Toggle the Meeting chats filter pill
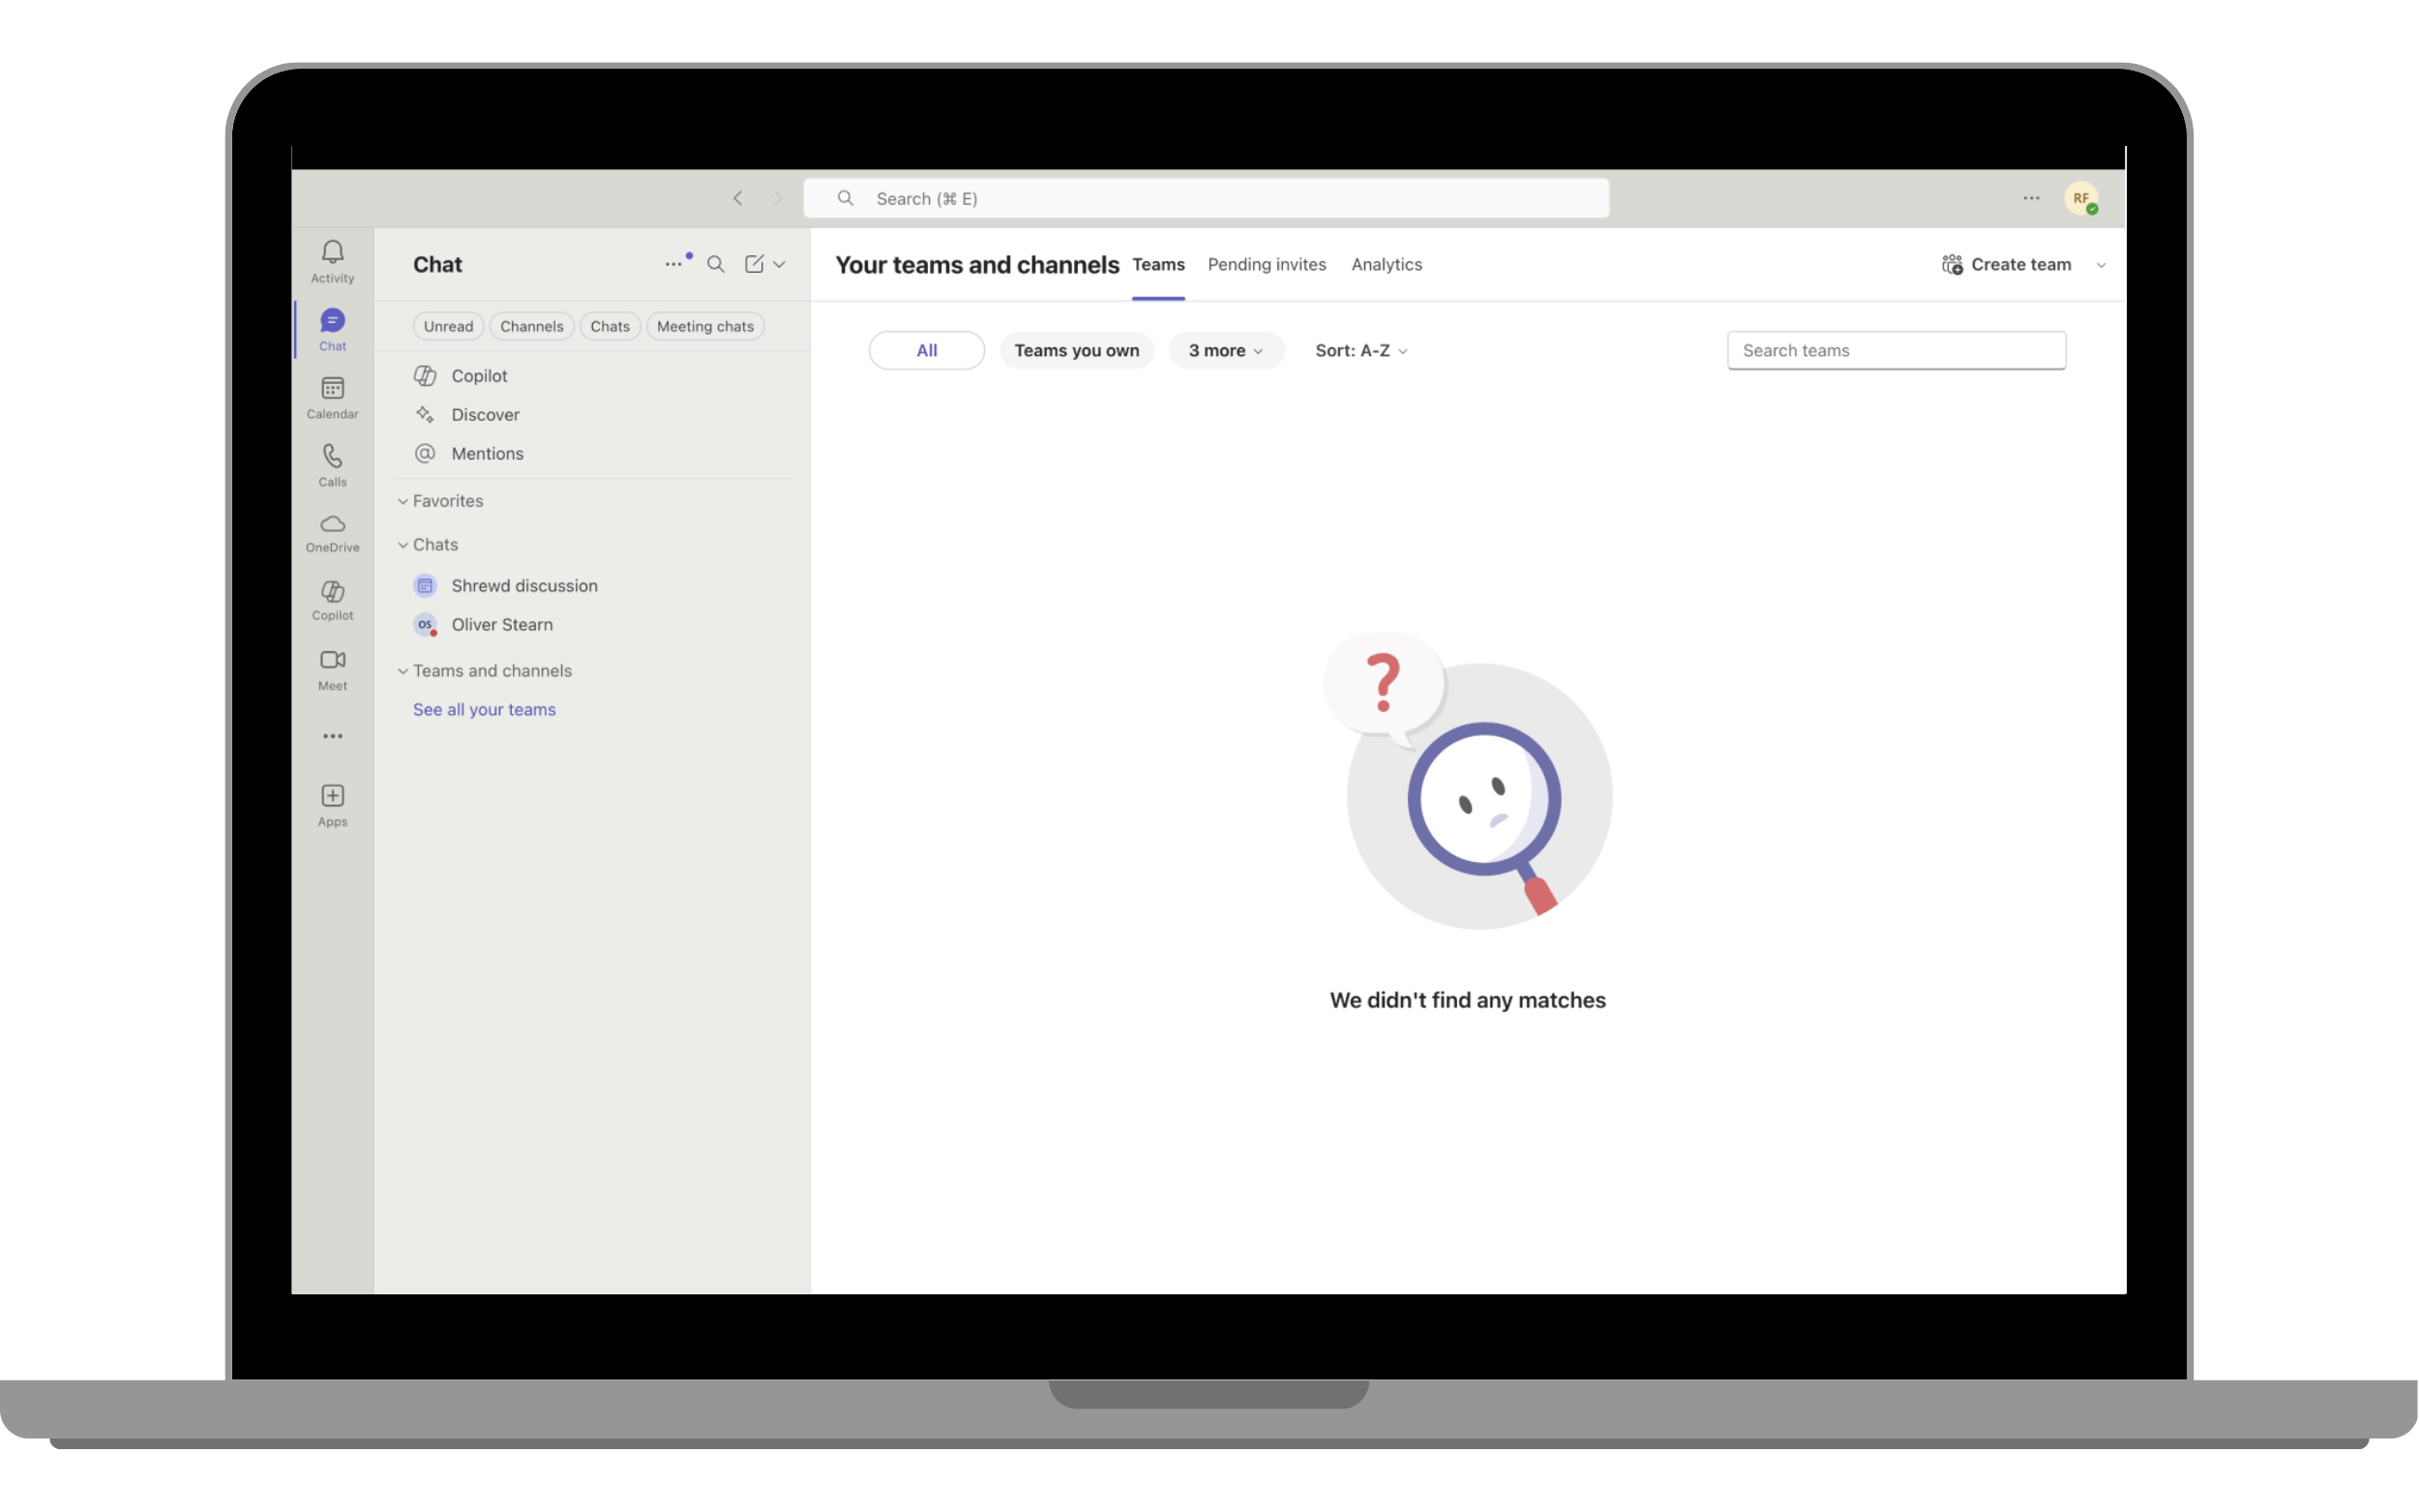This screenshot has height=1512, width=2419. point(705,326)
